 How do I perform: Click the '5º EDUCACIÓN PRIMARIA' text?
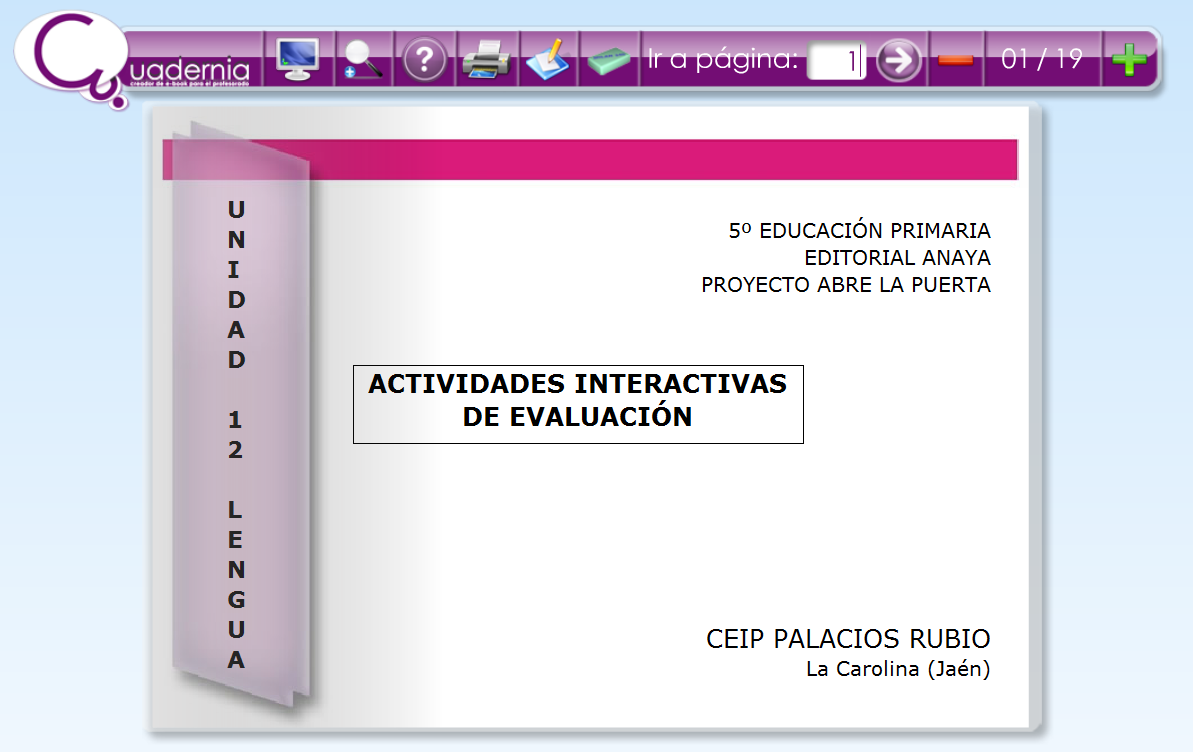859,231
